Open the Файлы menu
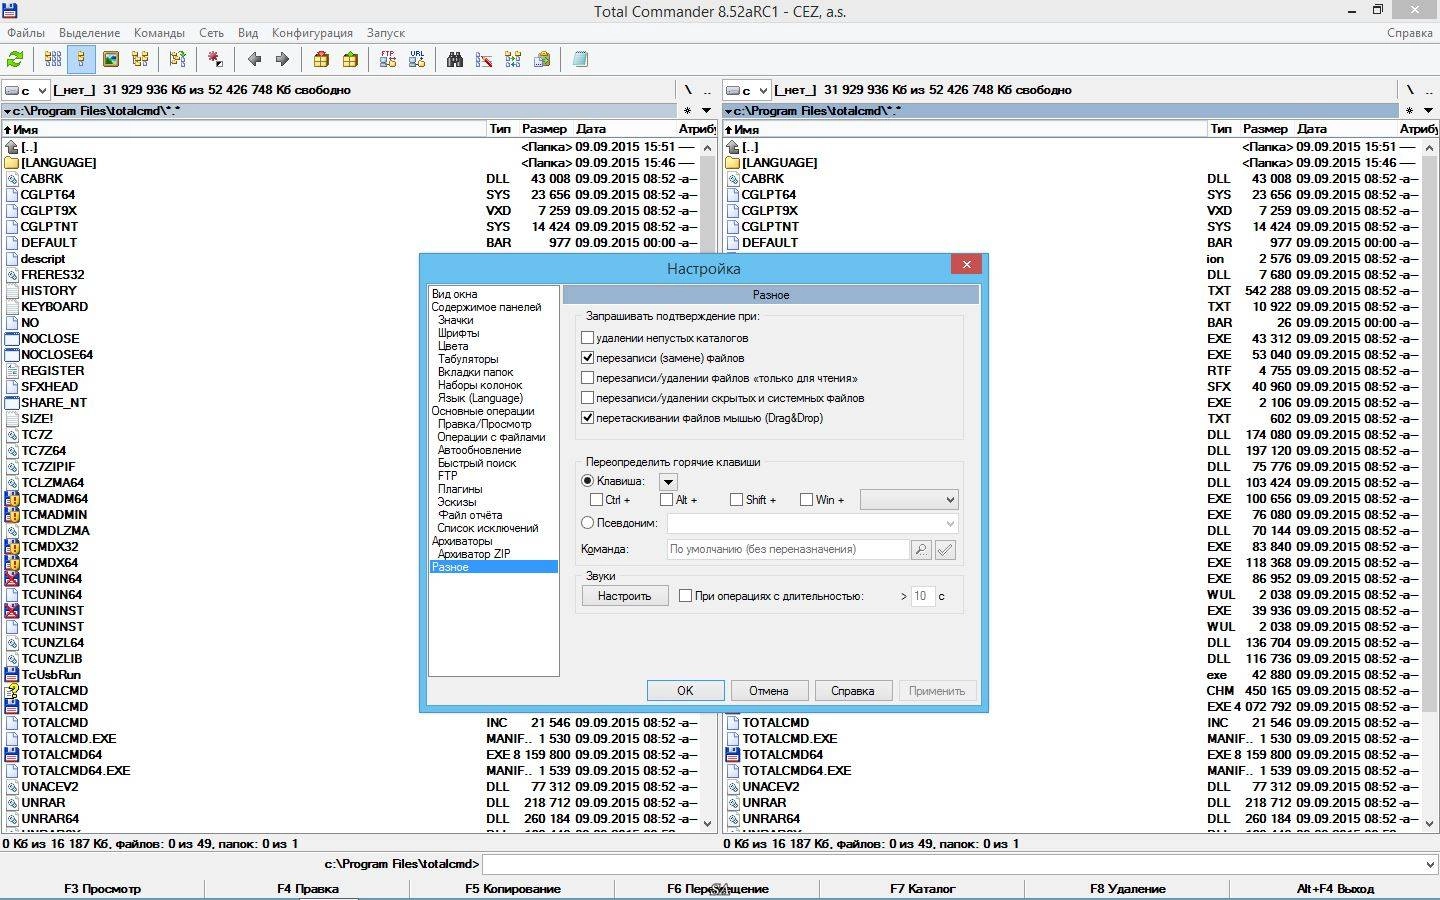 26,33
